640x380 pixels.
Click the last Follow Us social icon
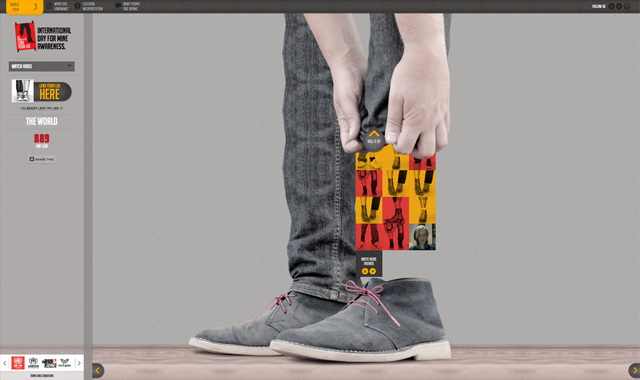pyautogui.click(x=627, y=6)
